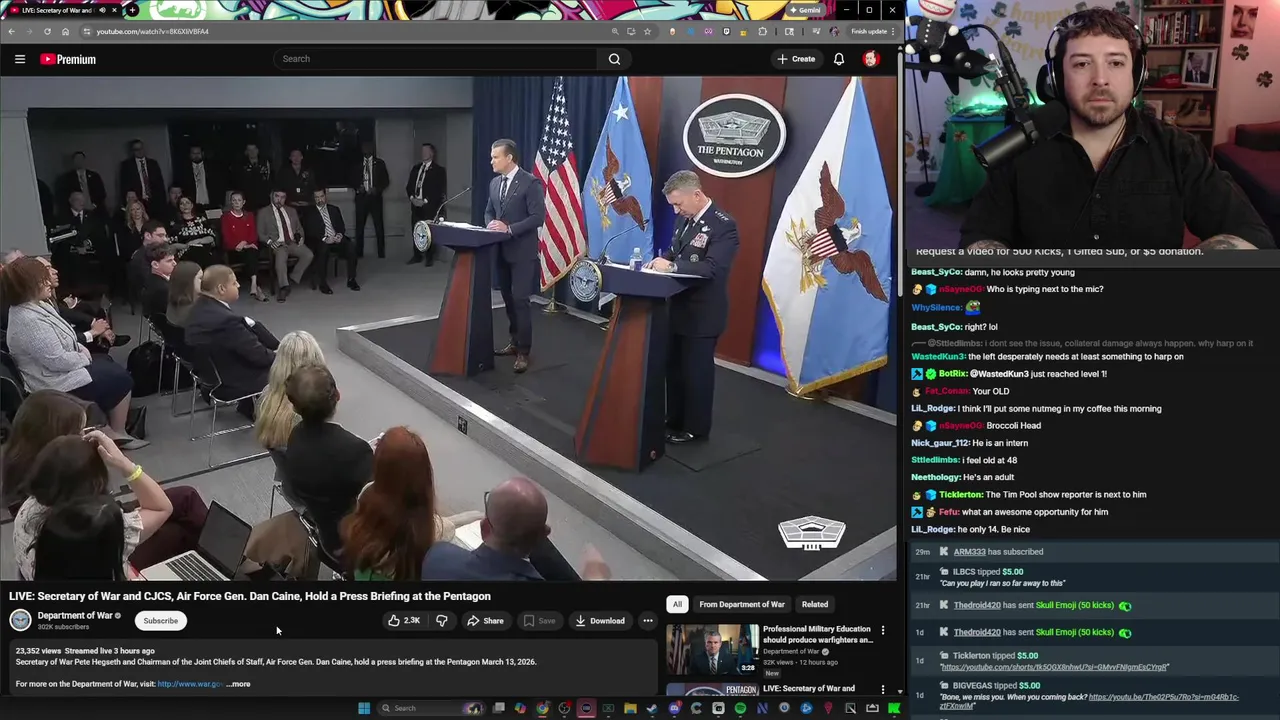Like the video with thumbs up
Screen dimensions: 1280x720
(404, 620)
